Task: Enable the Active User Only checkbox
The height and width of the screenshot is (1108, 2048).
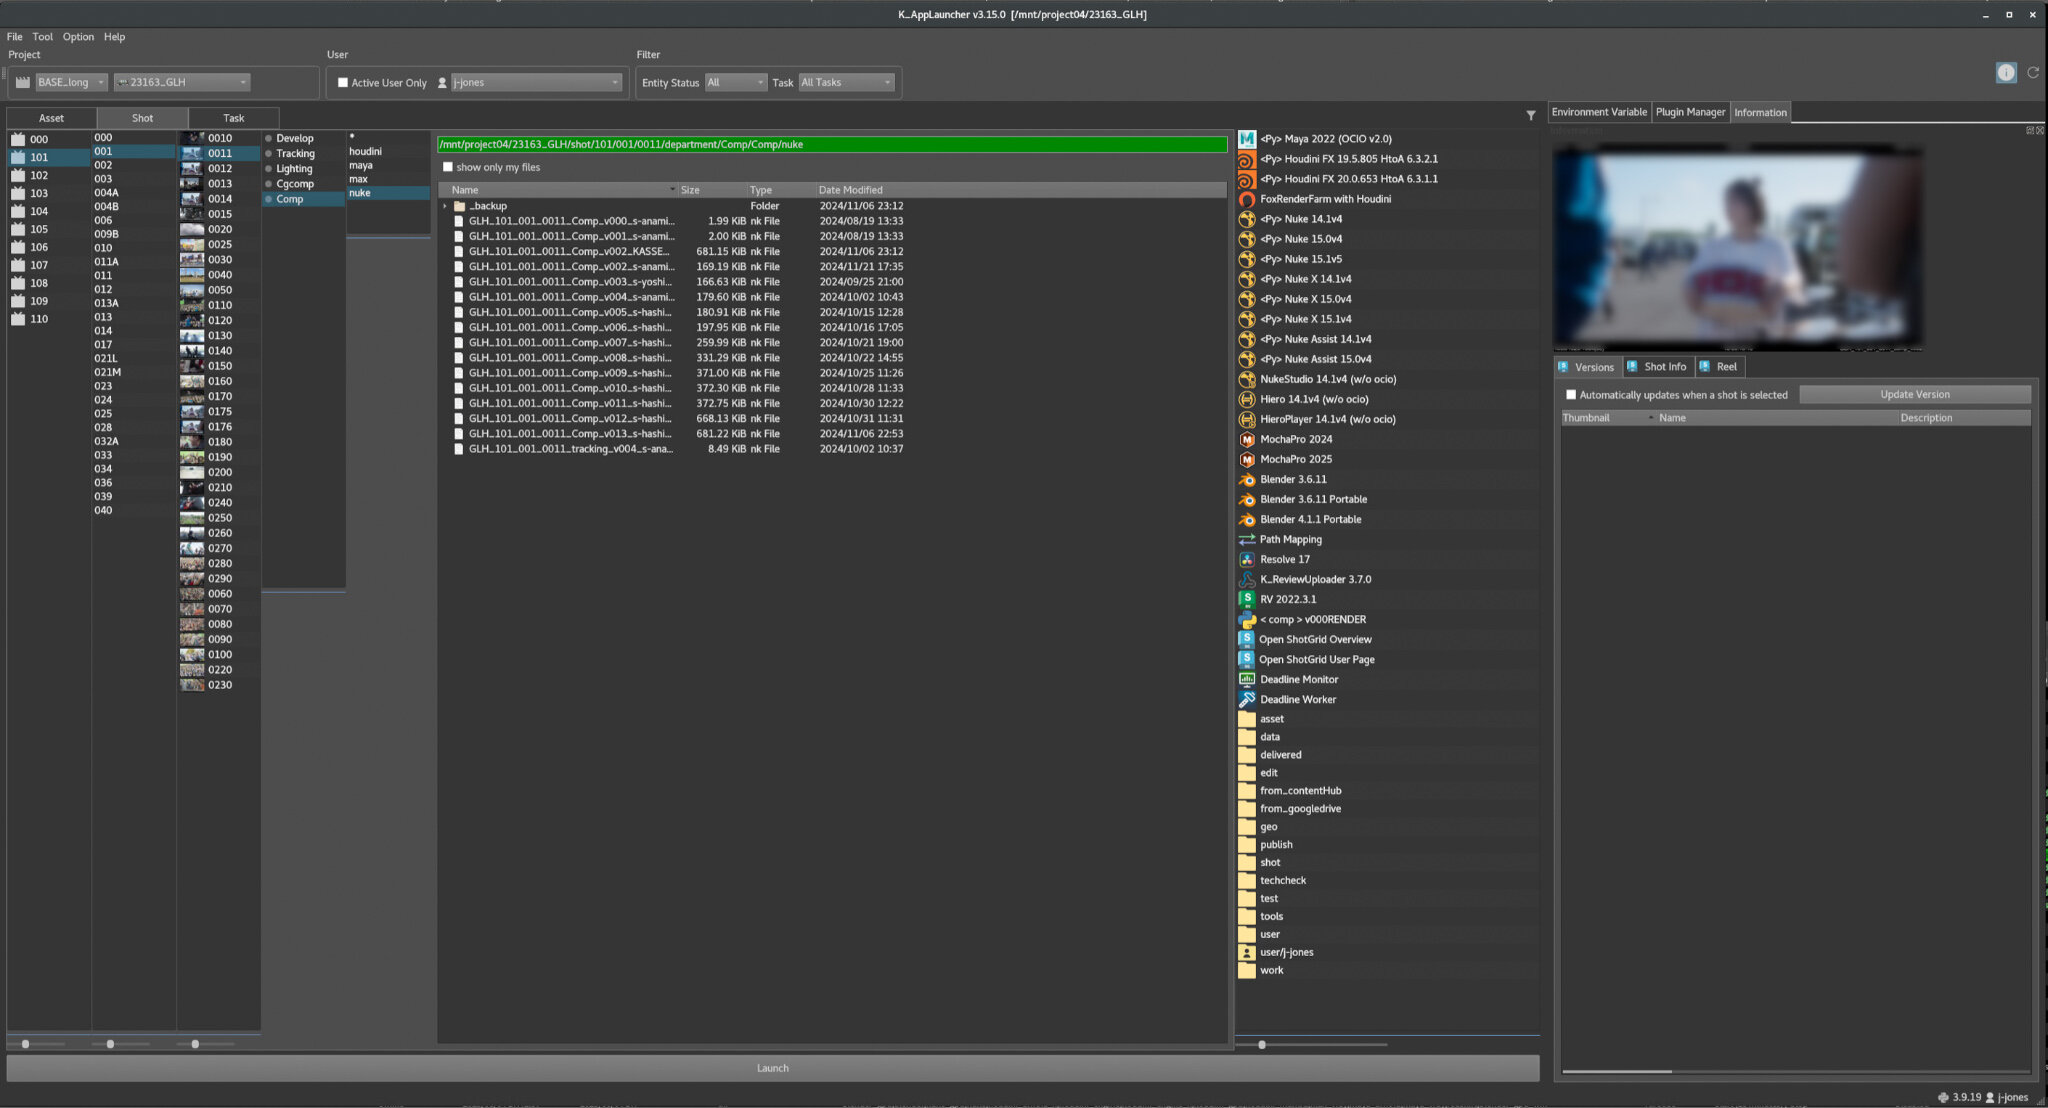Action: (343, 83)
